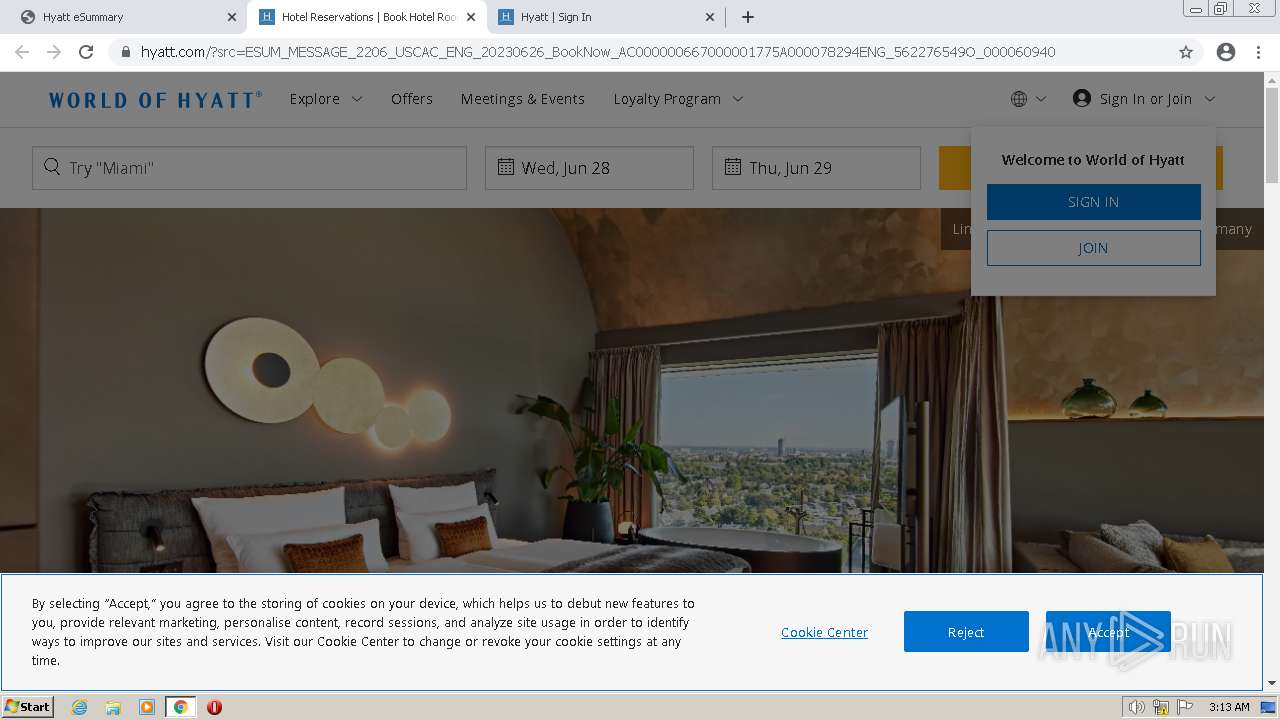This screenshot has height=720, width=1280.
Task: Close the Hyatt | Sign In tab
Action: 710,17
